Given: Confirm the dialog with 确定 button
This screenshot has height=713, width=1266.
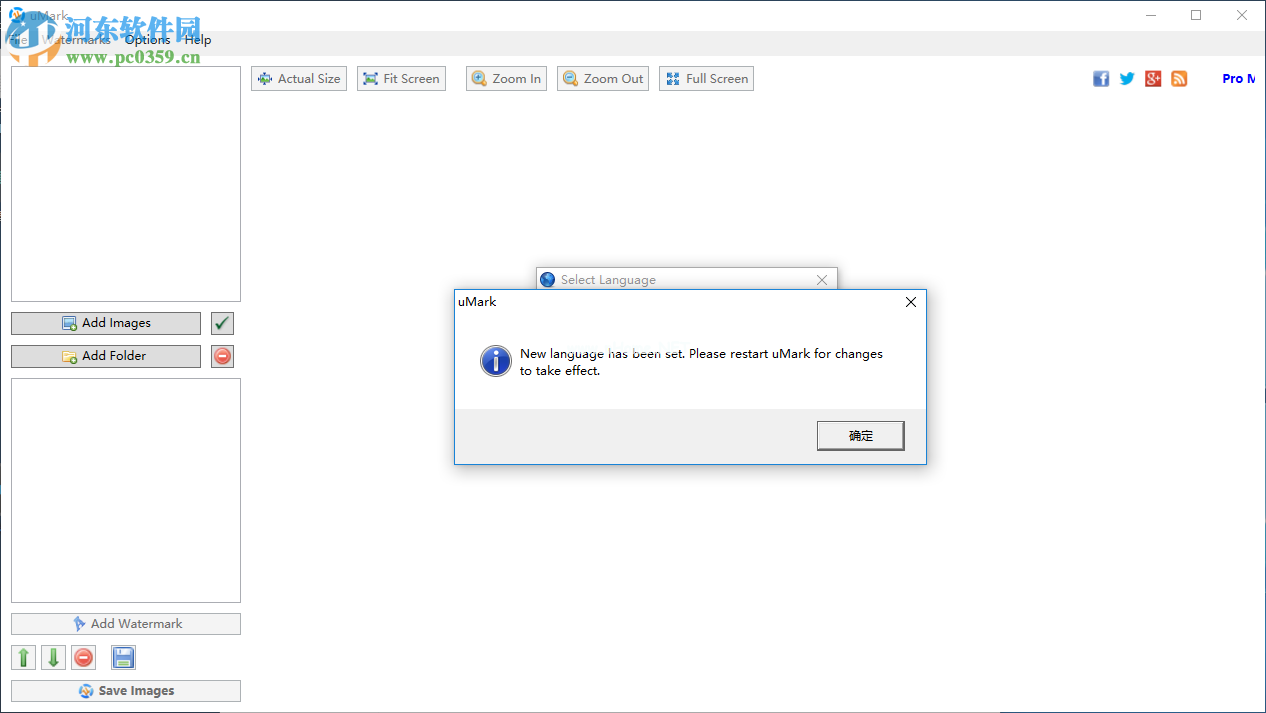Looking at the screenshot, I should coord(860,435).
